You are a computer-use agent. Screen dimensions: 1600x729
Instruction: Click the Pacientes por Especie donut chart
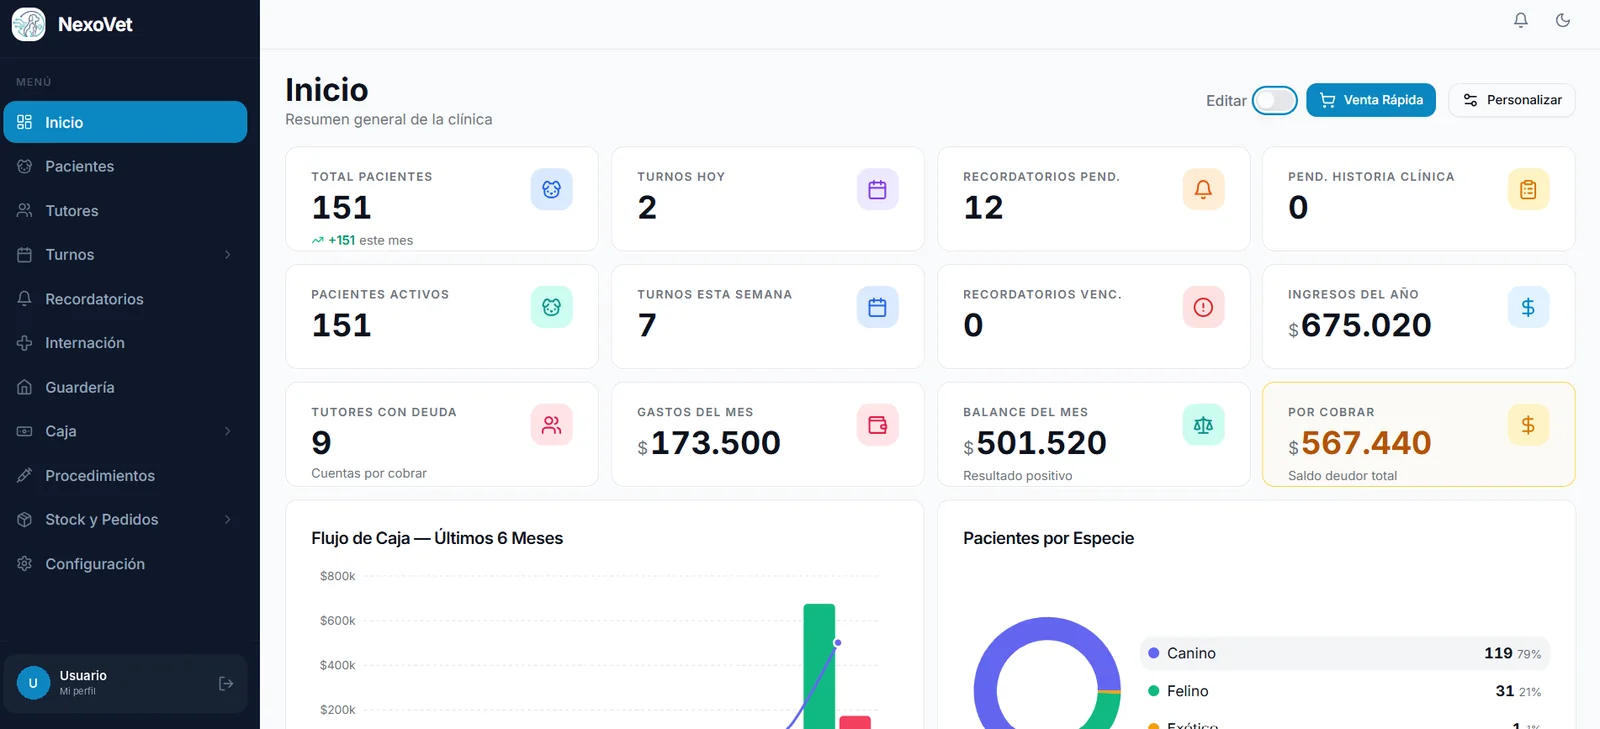coord(1047,675)
